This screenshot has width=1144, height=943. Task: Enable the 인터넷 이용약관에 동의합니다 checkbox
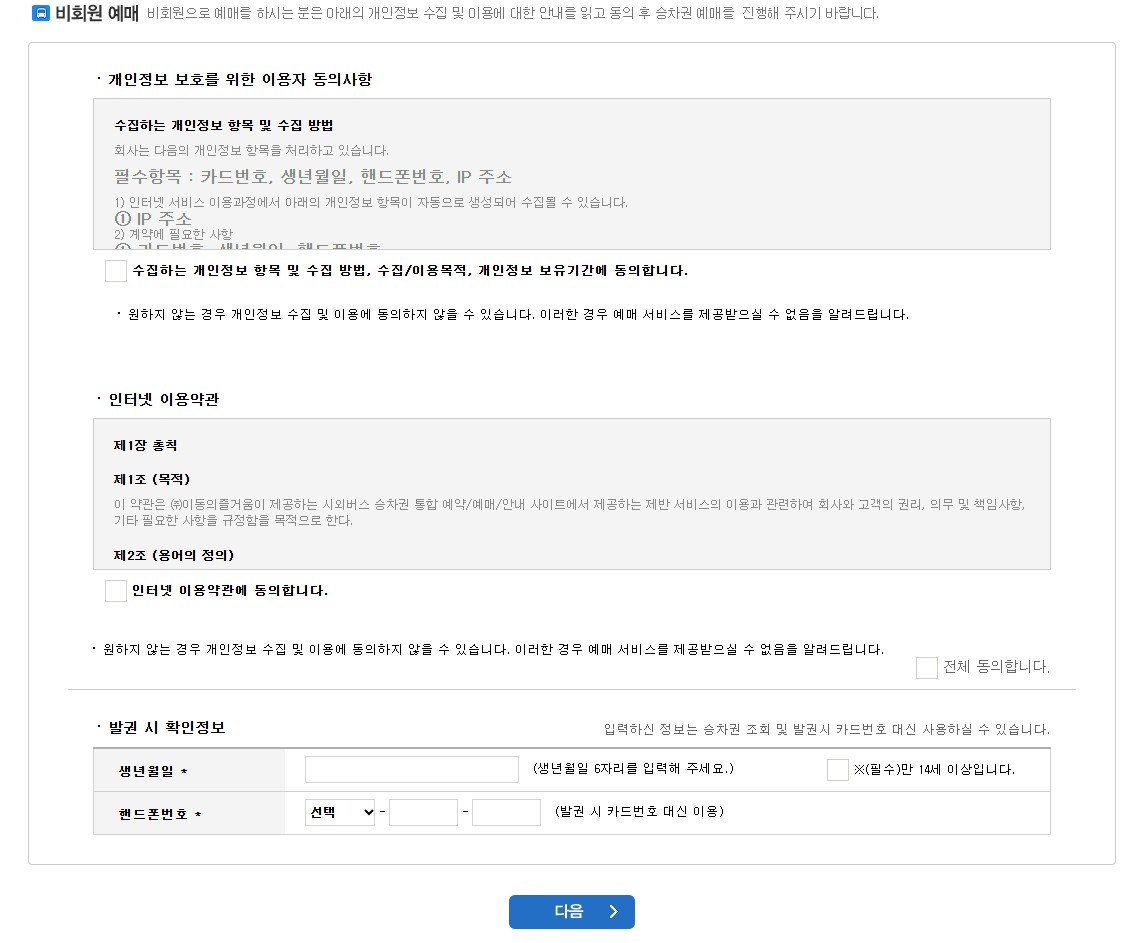point(115,590)
